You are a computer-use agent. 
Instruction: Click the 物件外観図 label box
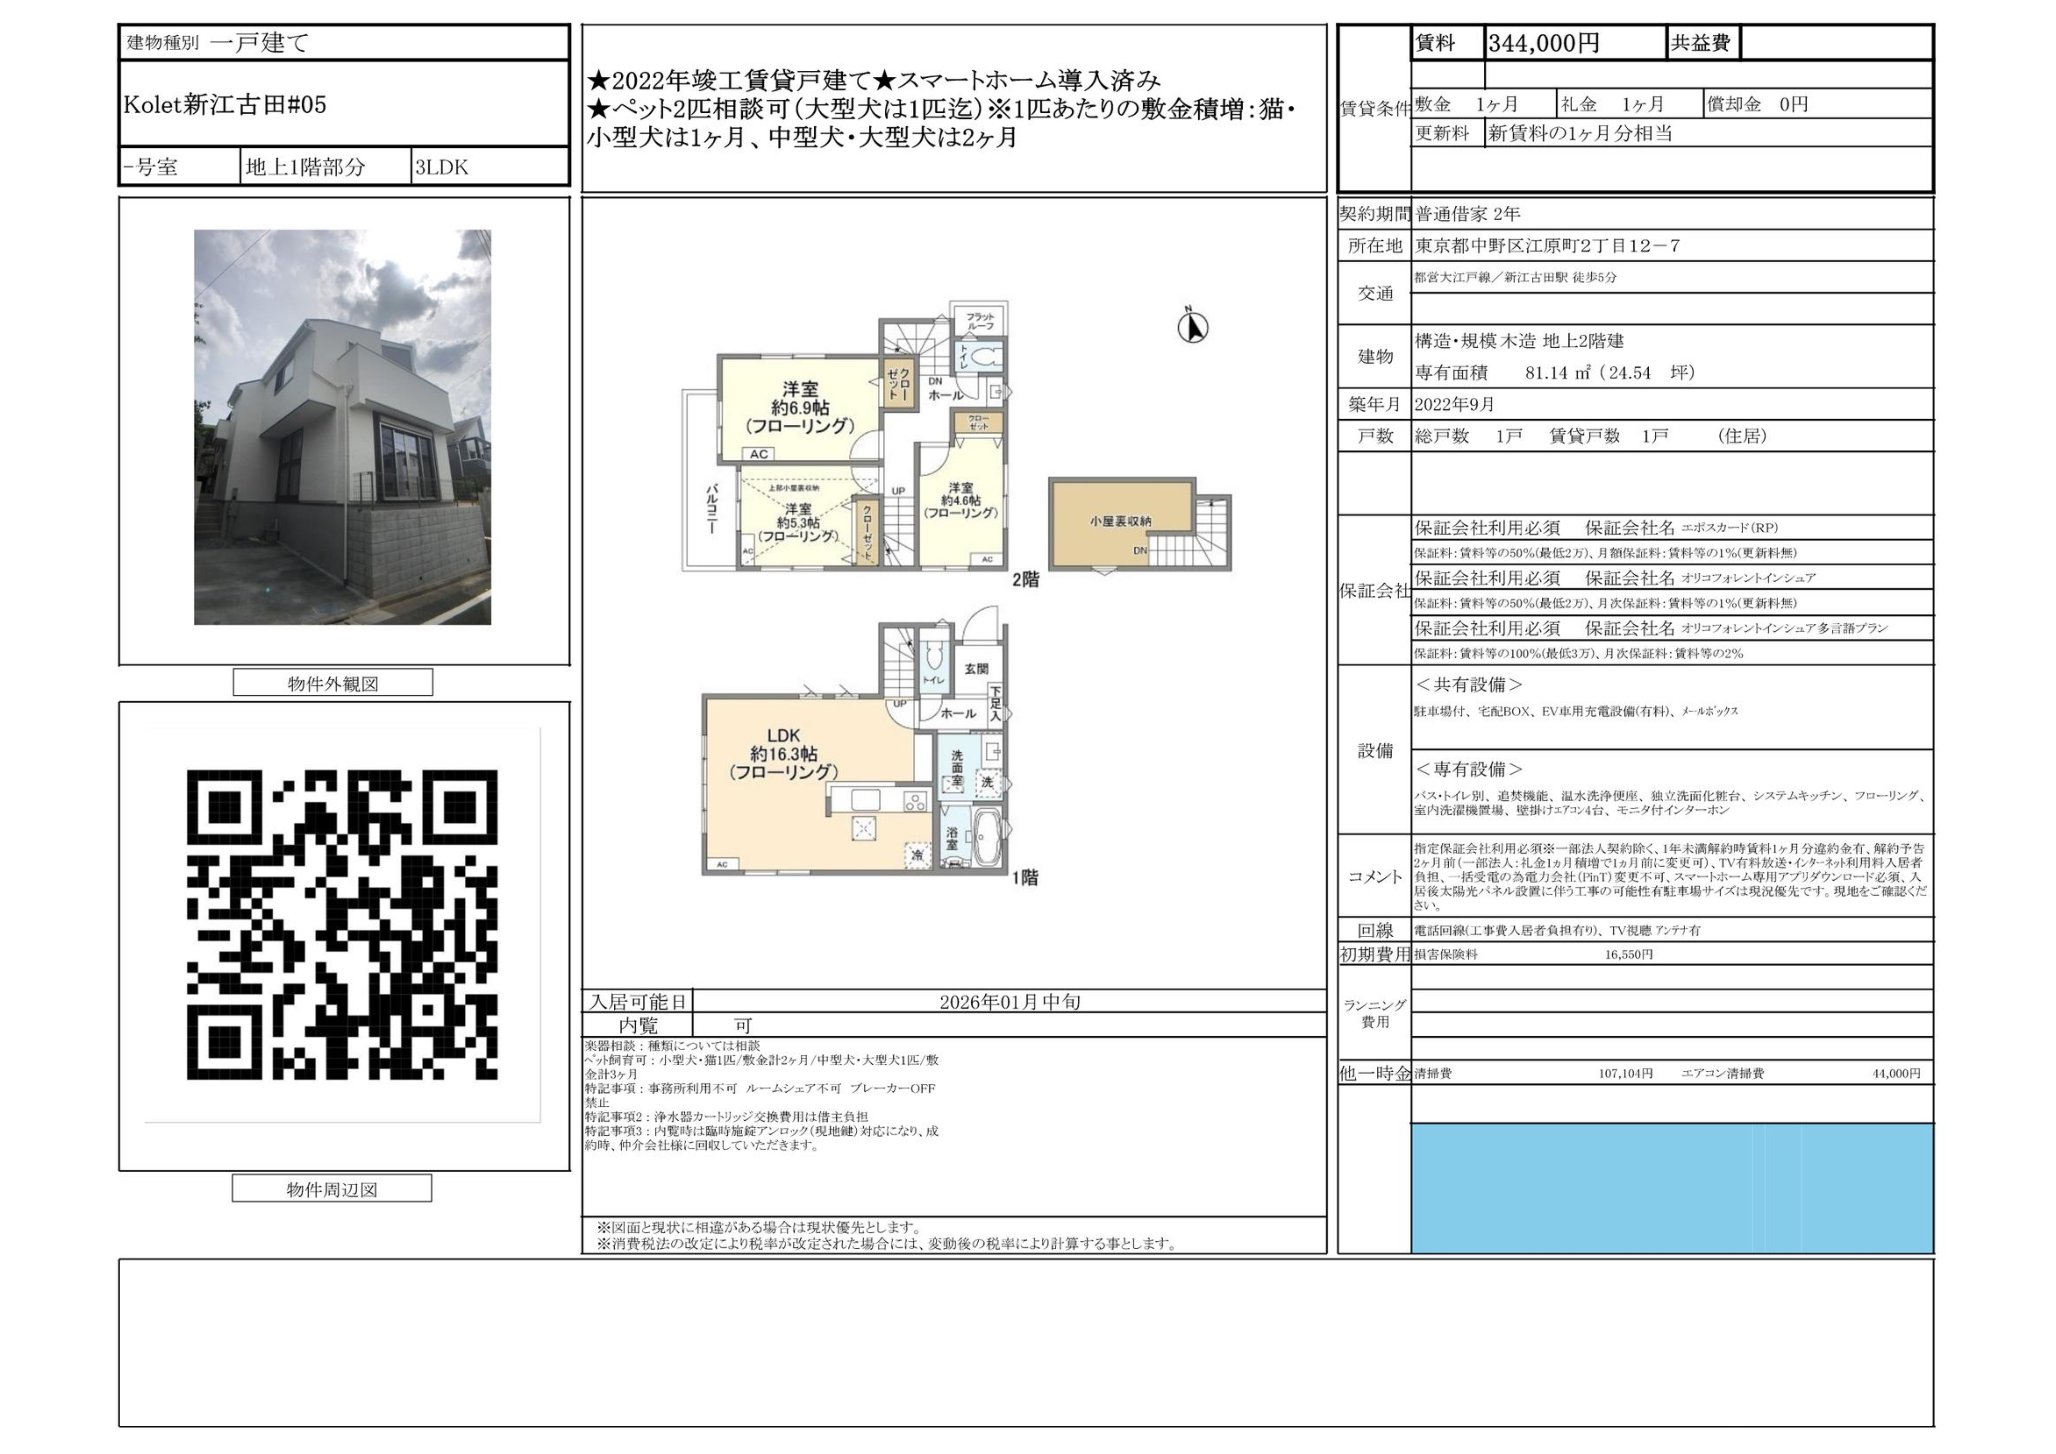333,683
